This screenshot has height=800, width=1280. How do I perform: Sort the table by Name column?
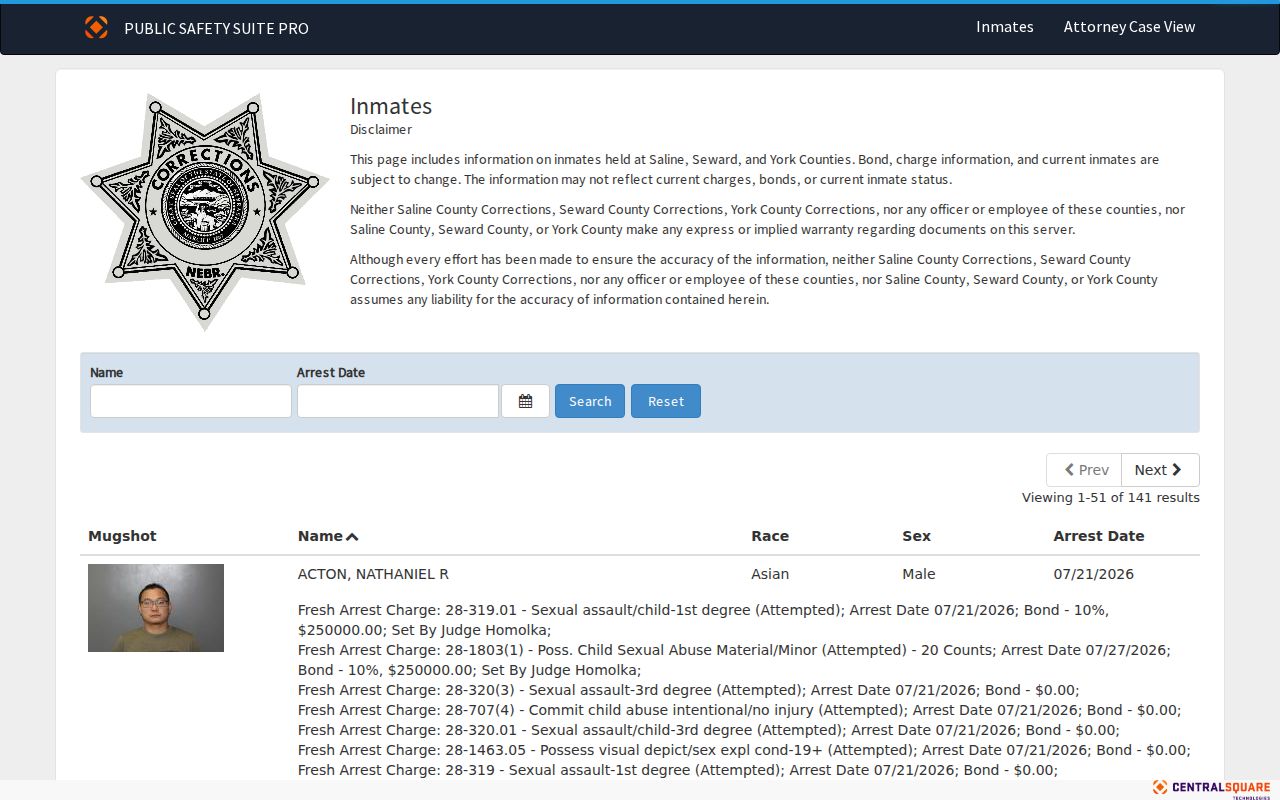(x=328, y=536)
